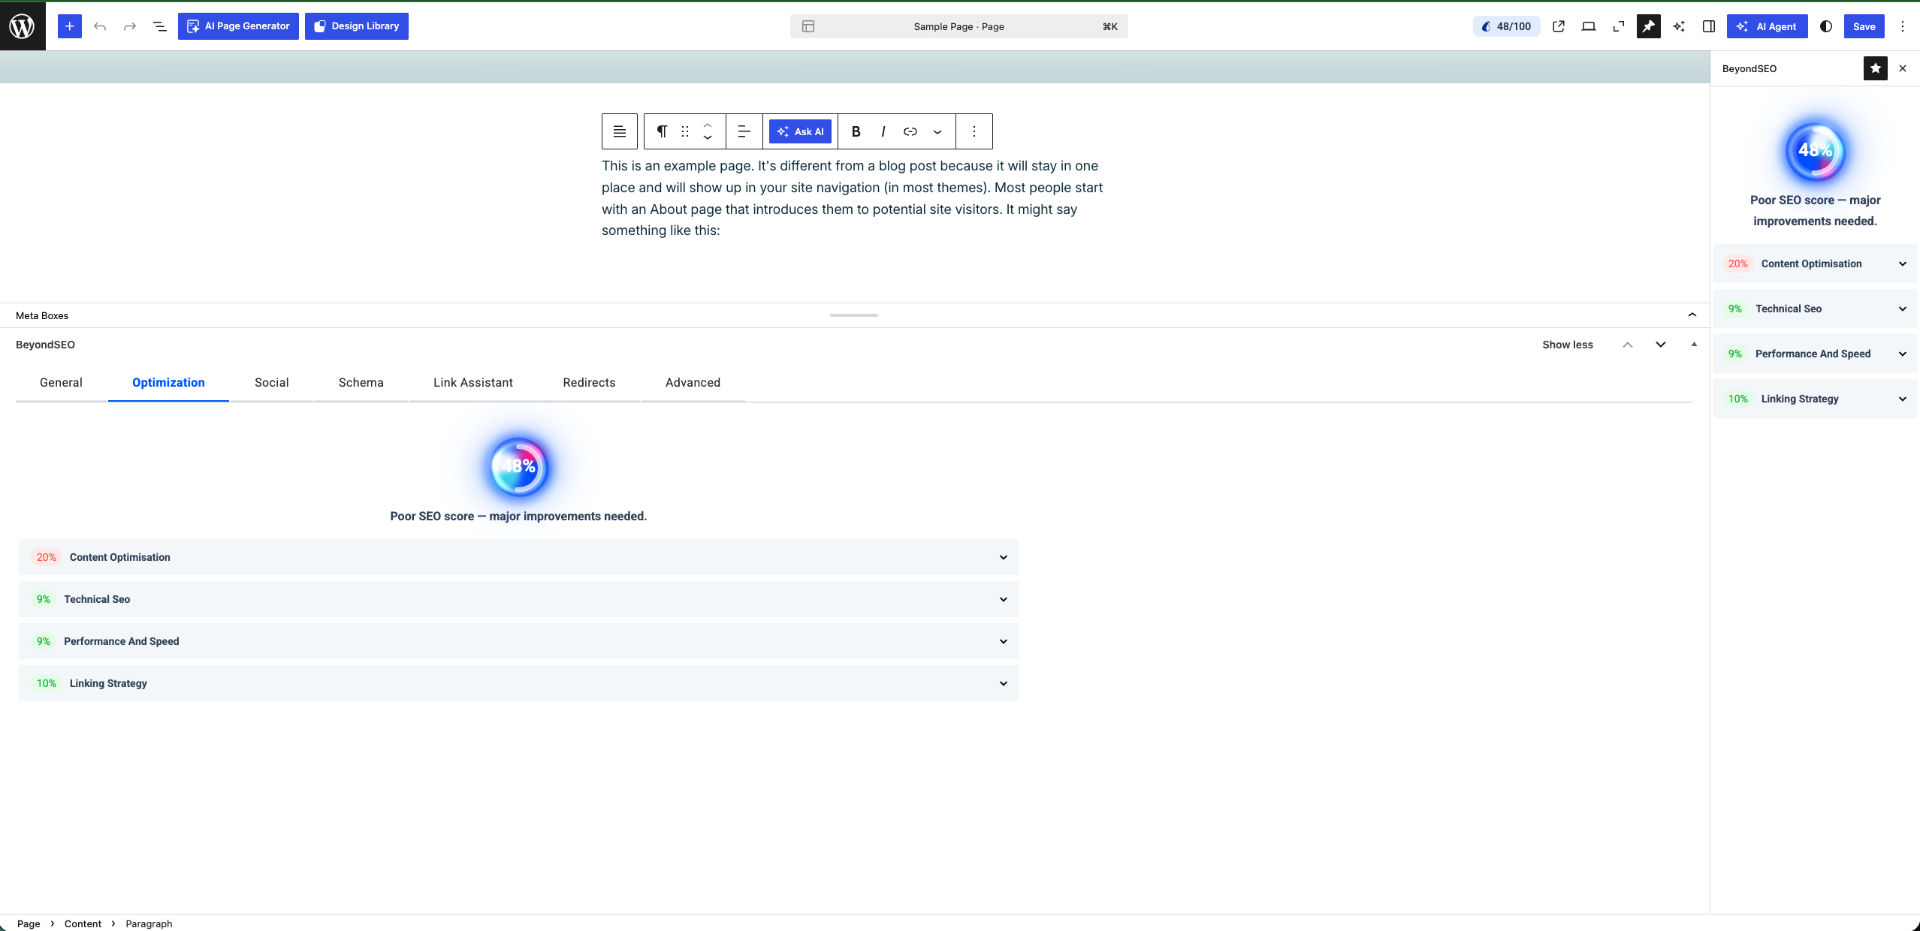Expand Technical Seo in meta box

tap(518, 599)
